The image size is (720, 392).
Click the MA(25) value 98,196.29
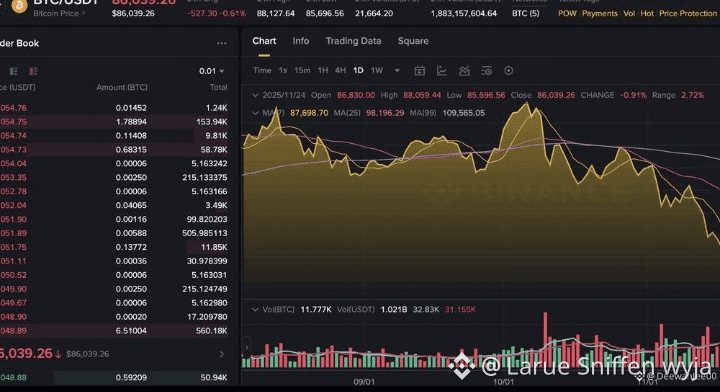click(x=385, y=113)
